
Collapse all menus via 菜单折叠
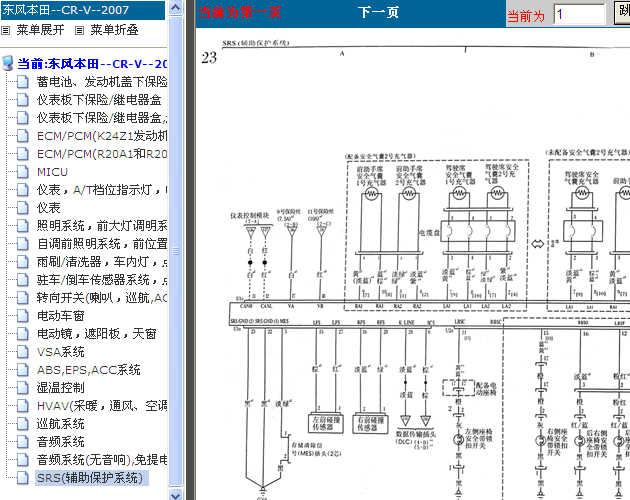[115, 30]
